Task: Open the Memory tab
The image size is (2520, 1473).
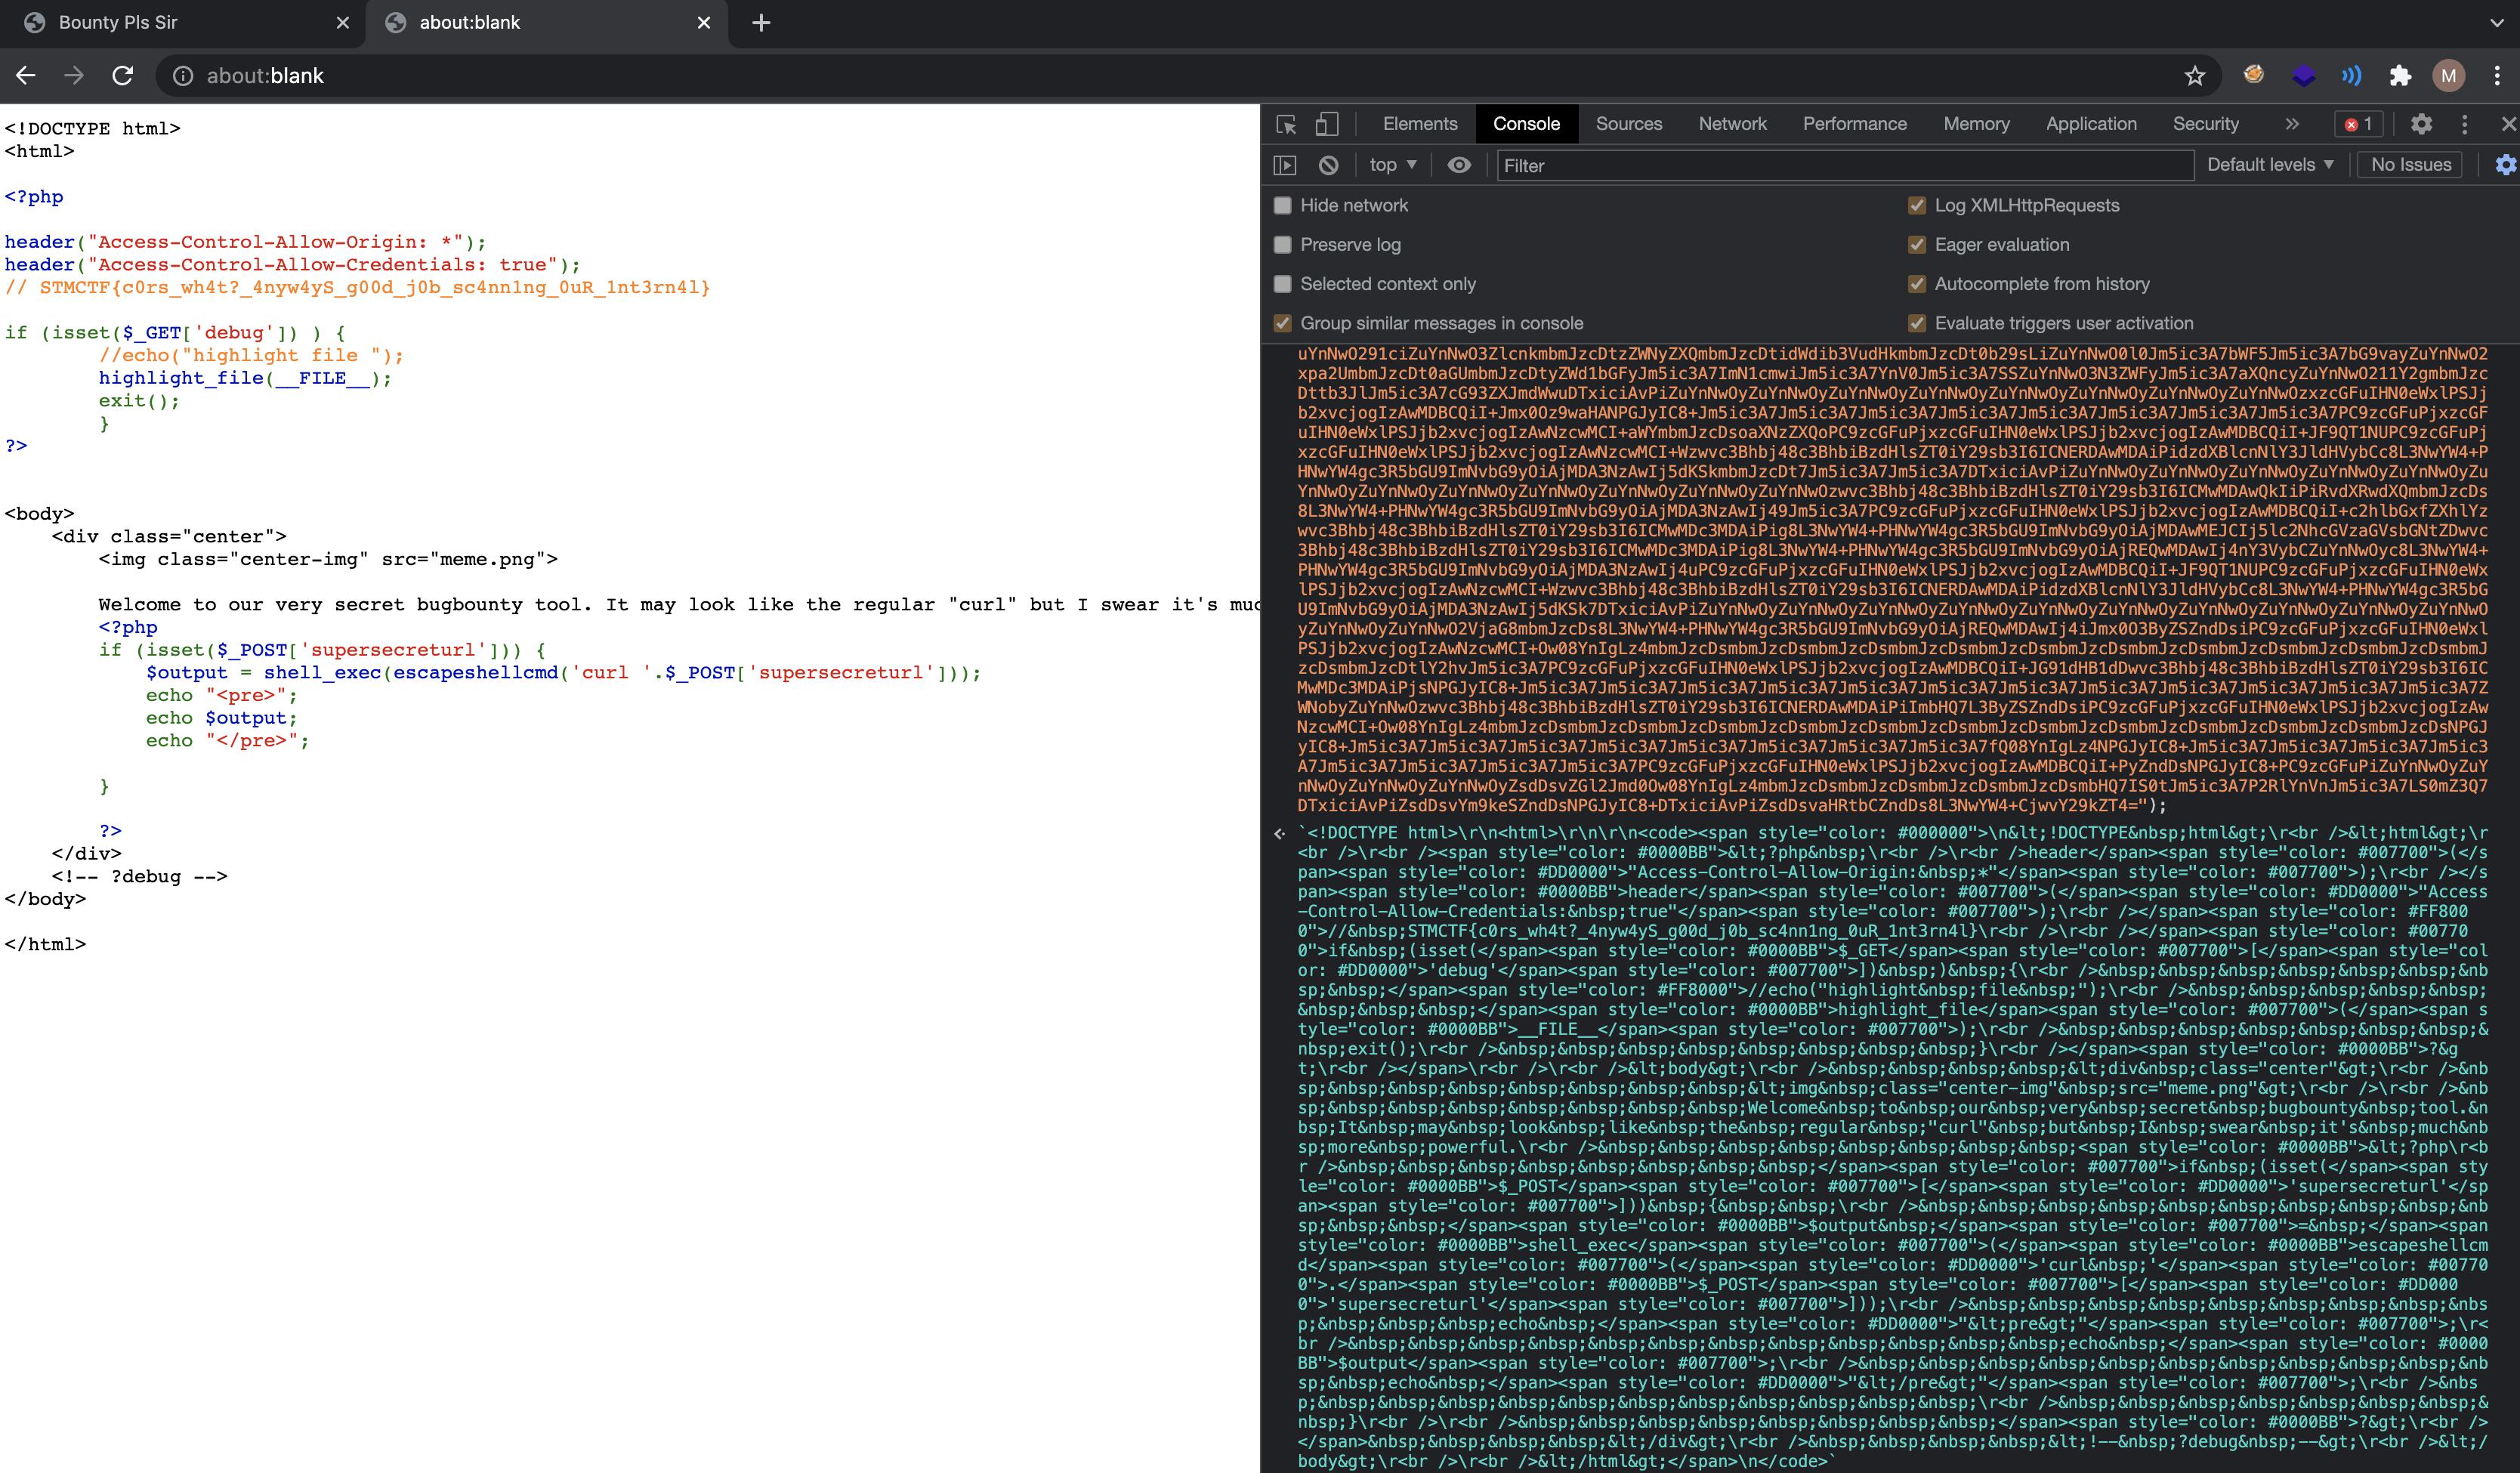Action: 1976,124
